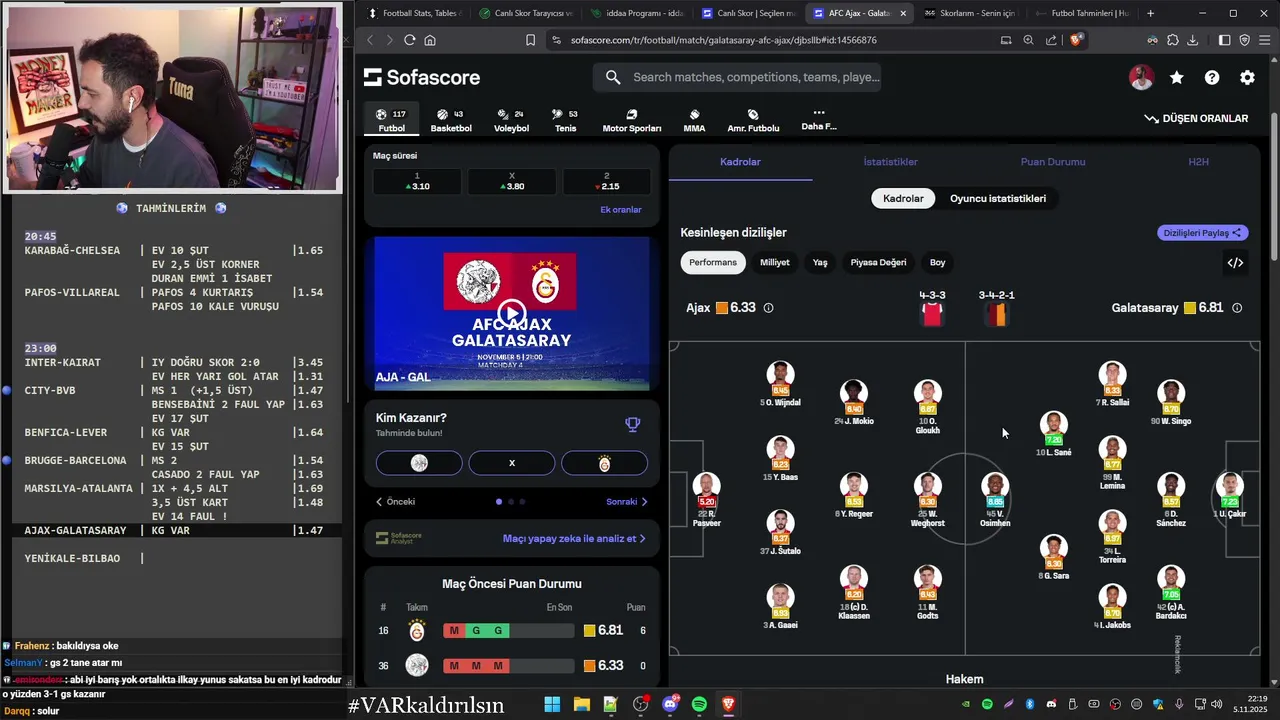Go to Önceki slide with chevron

395,502
